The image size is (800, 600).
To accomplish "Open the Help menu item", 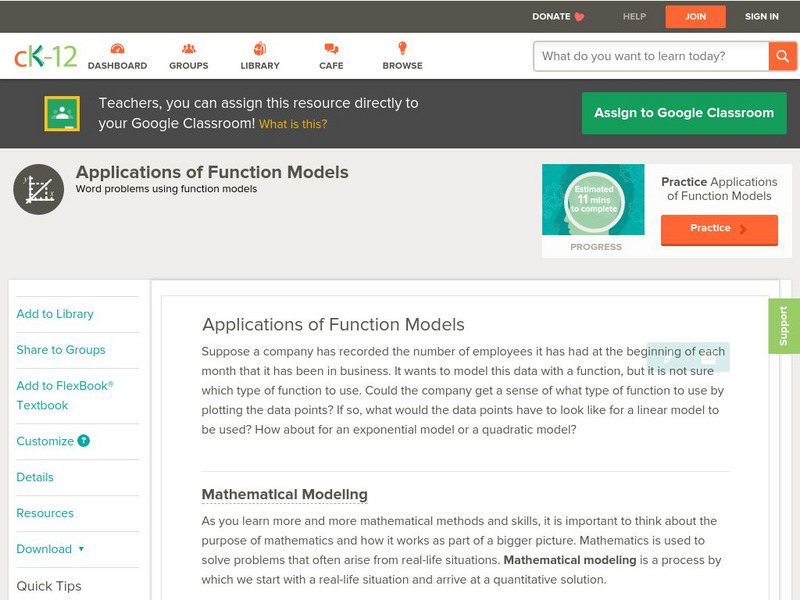I will (x=634, y=17).
